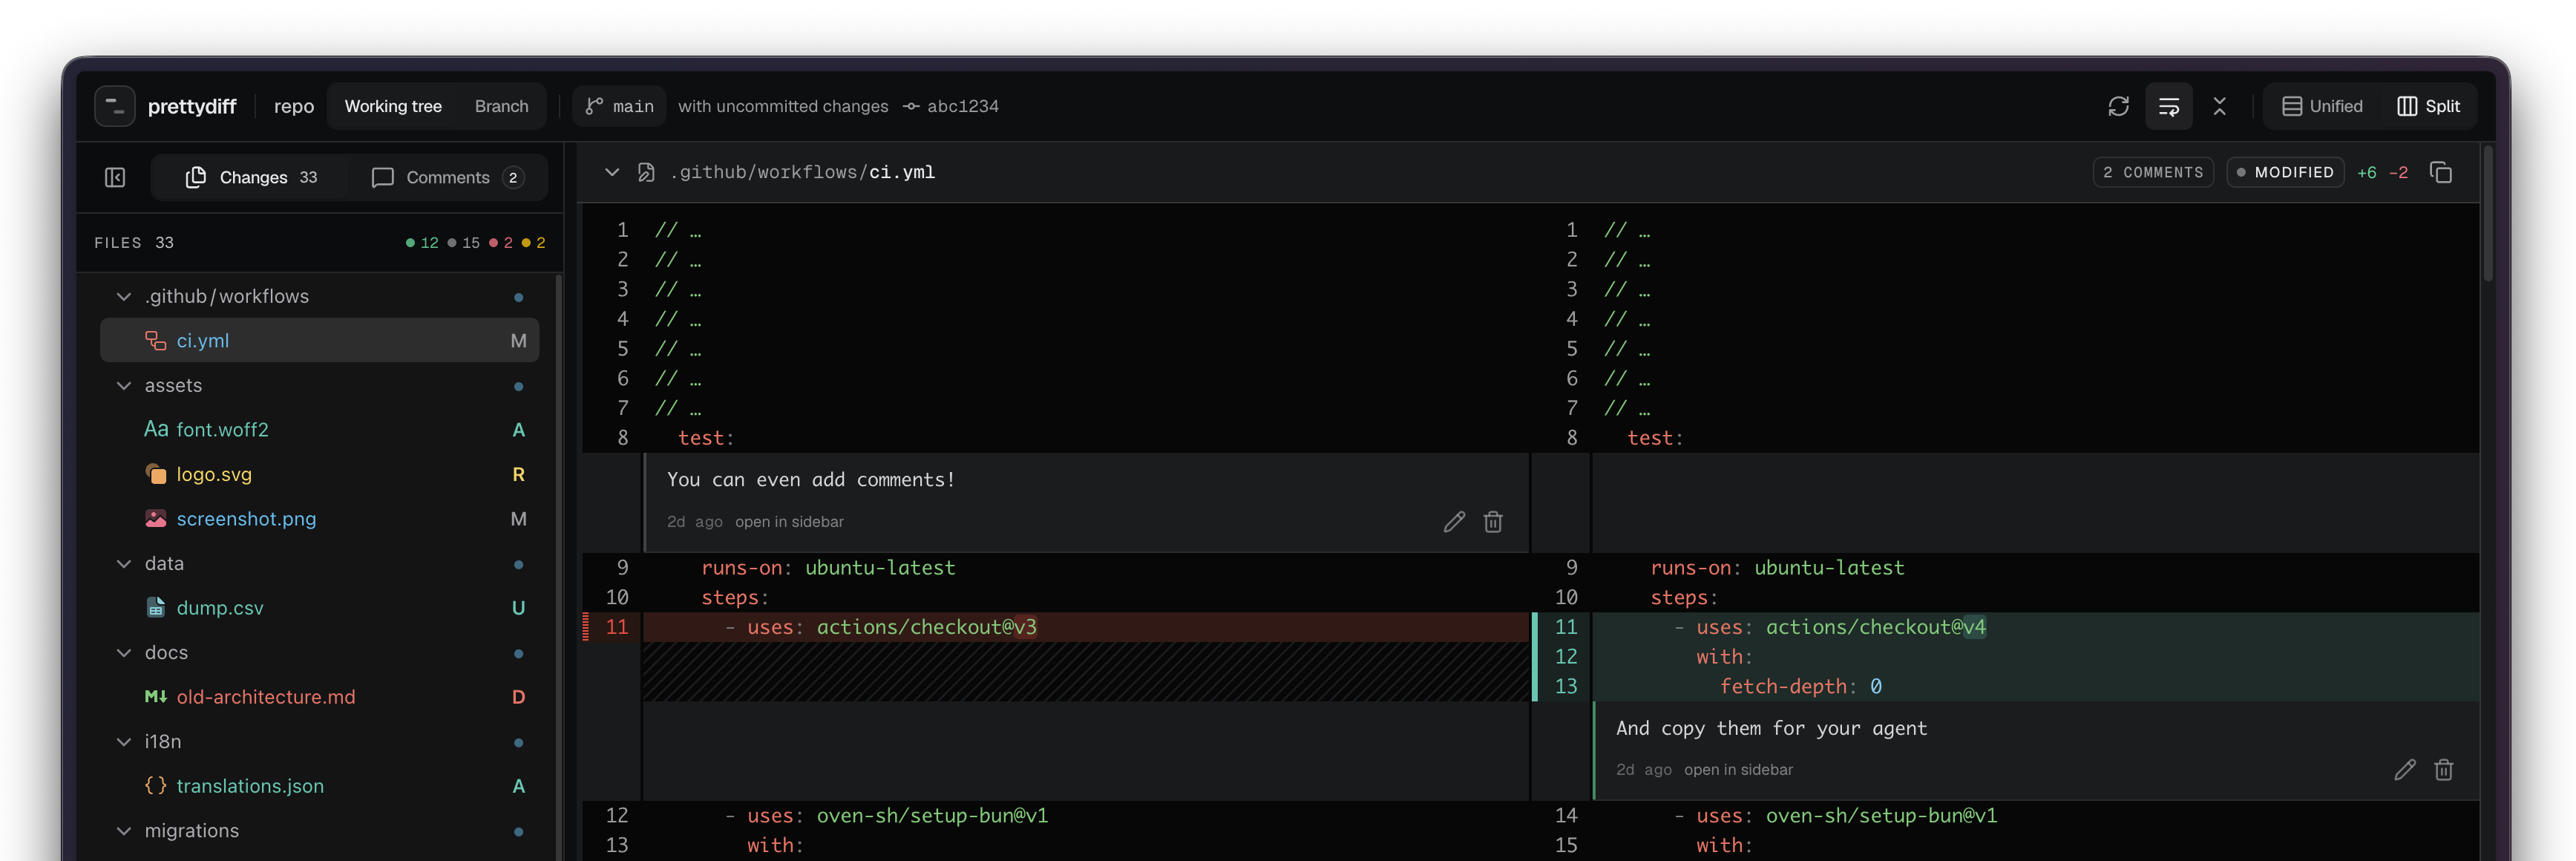Click the screenshot.png image icon
Viewport: 2576px width, 861px height.
pyautogui.click(x=155, y=518)
